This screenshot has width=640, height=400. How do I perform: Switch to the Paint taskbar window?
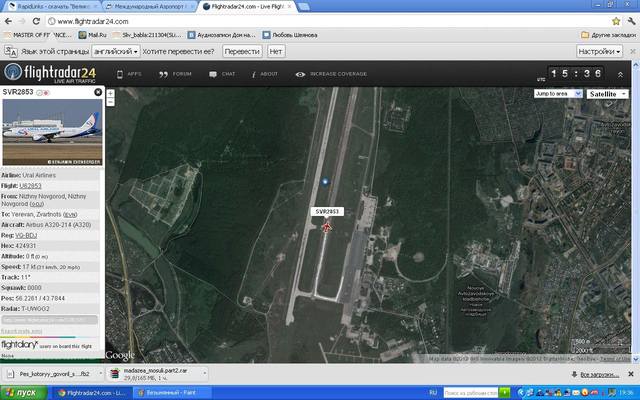click(171, 393)
